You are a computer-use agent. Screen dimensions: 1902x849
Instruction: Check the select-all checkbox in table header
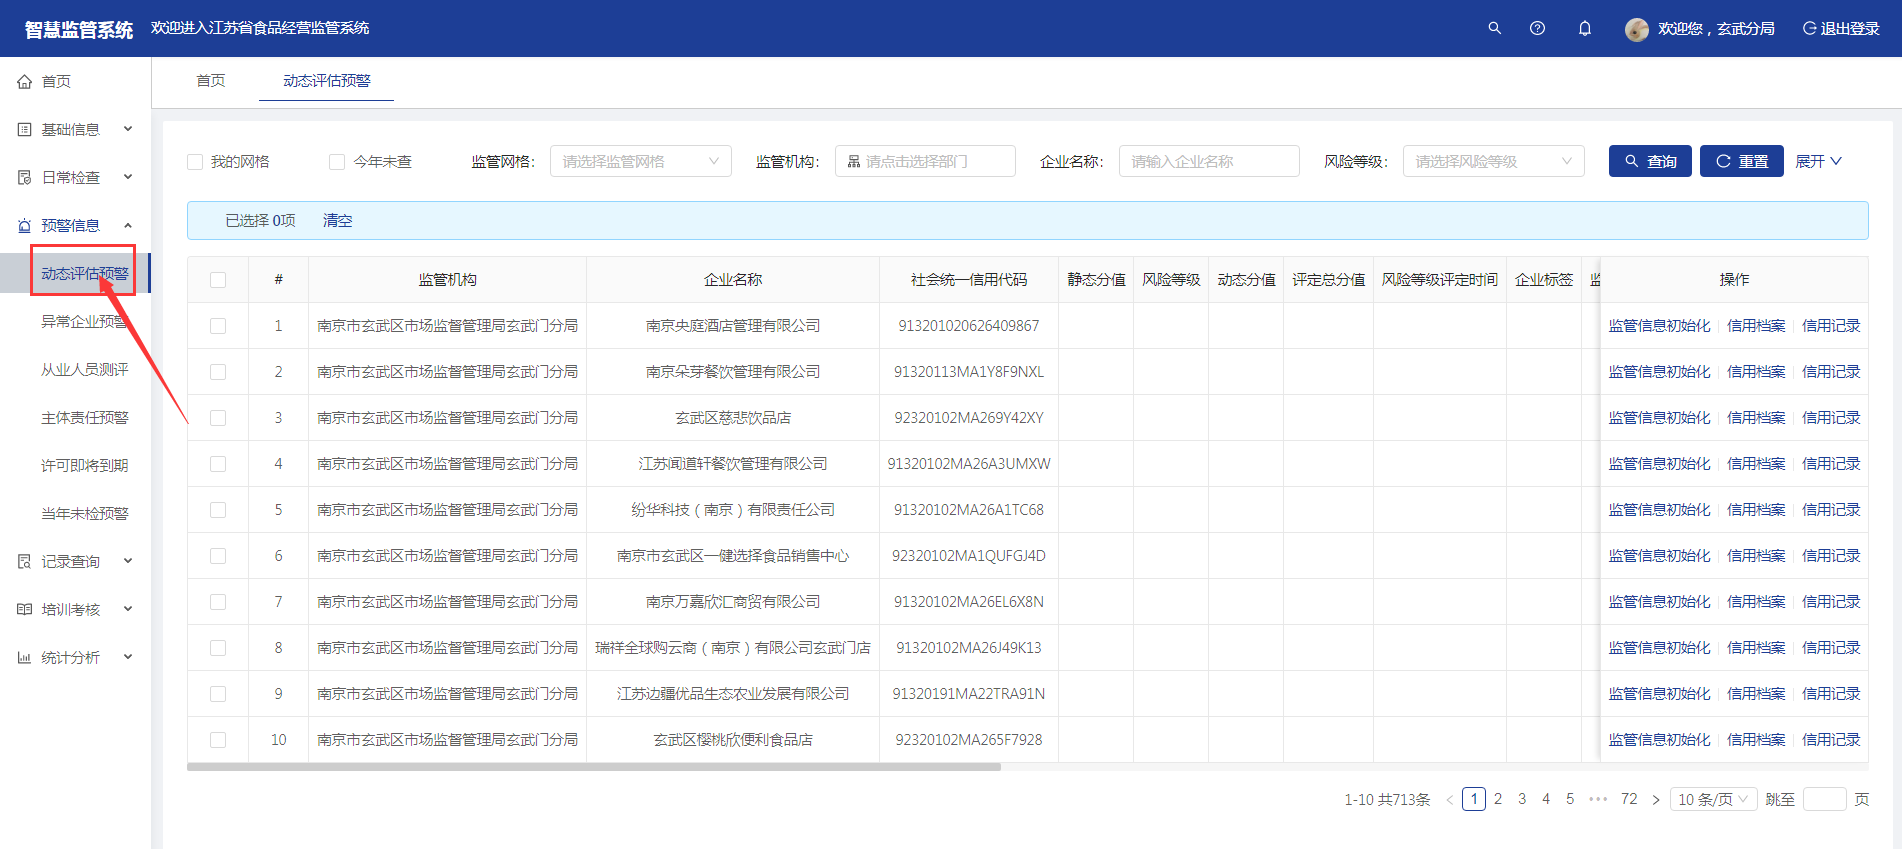tap(218, 280)
